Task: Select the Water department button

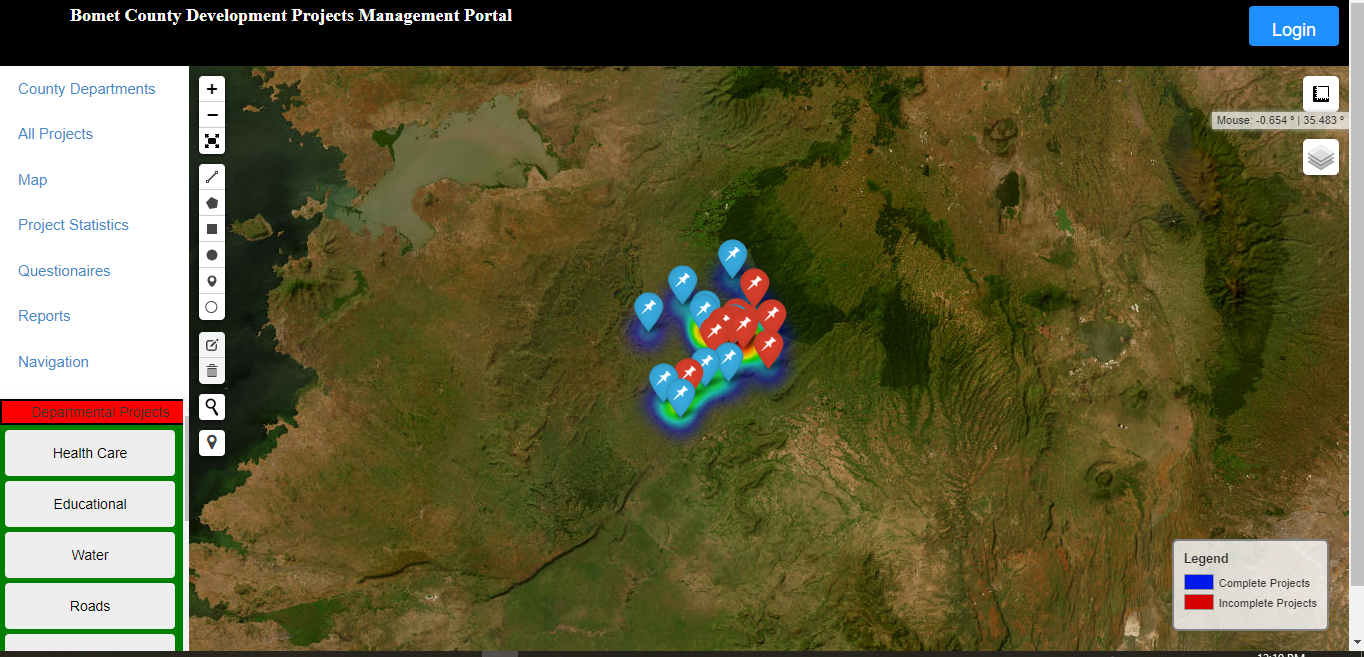Action: click(90, 555)
